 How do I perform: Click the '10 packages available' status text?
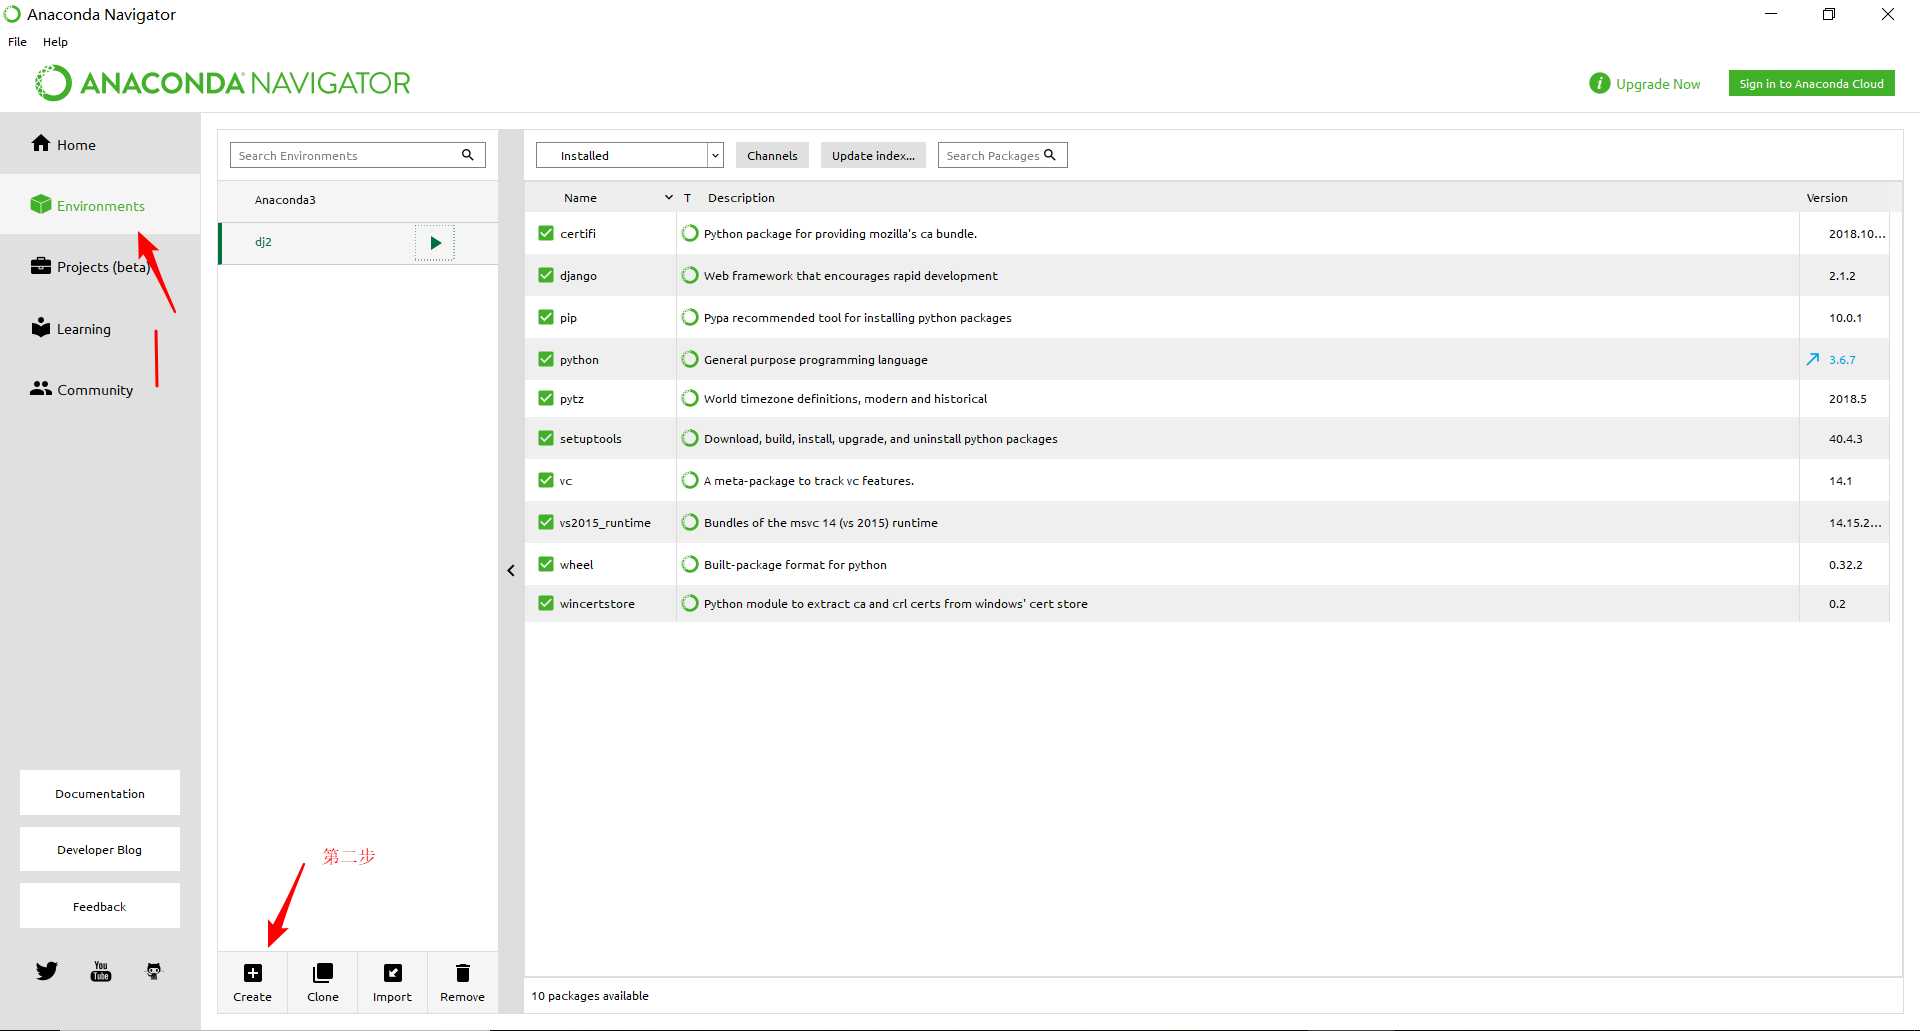point(590,995)
